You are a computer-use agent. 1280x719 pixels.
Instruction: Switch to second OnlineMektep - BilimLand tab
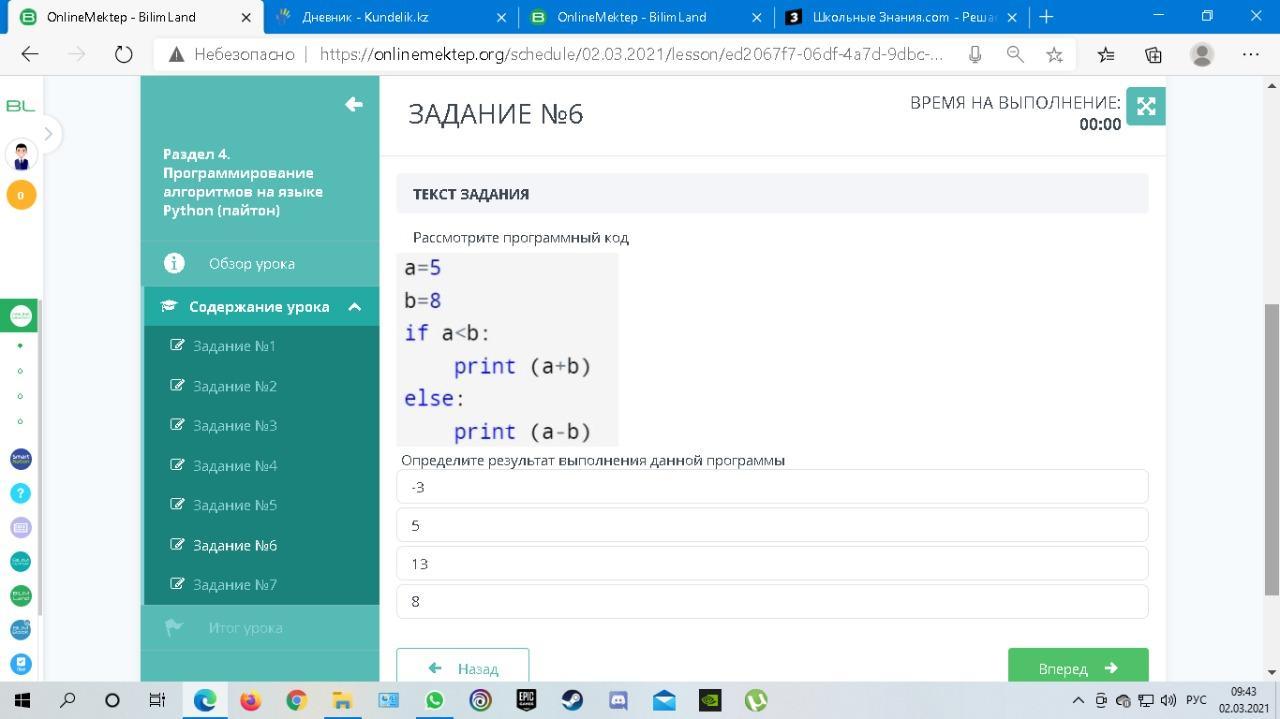tap(645, 17)
